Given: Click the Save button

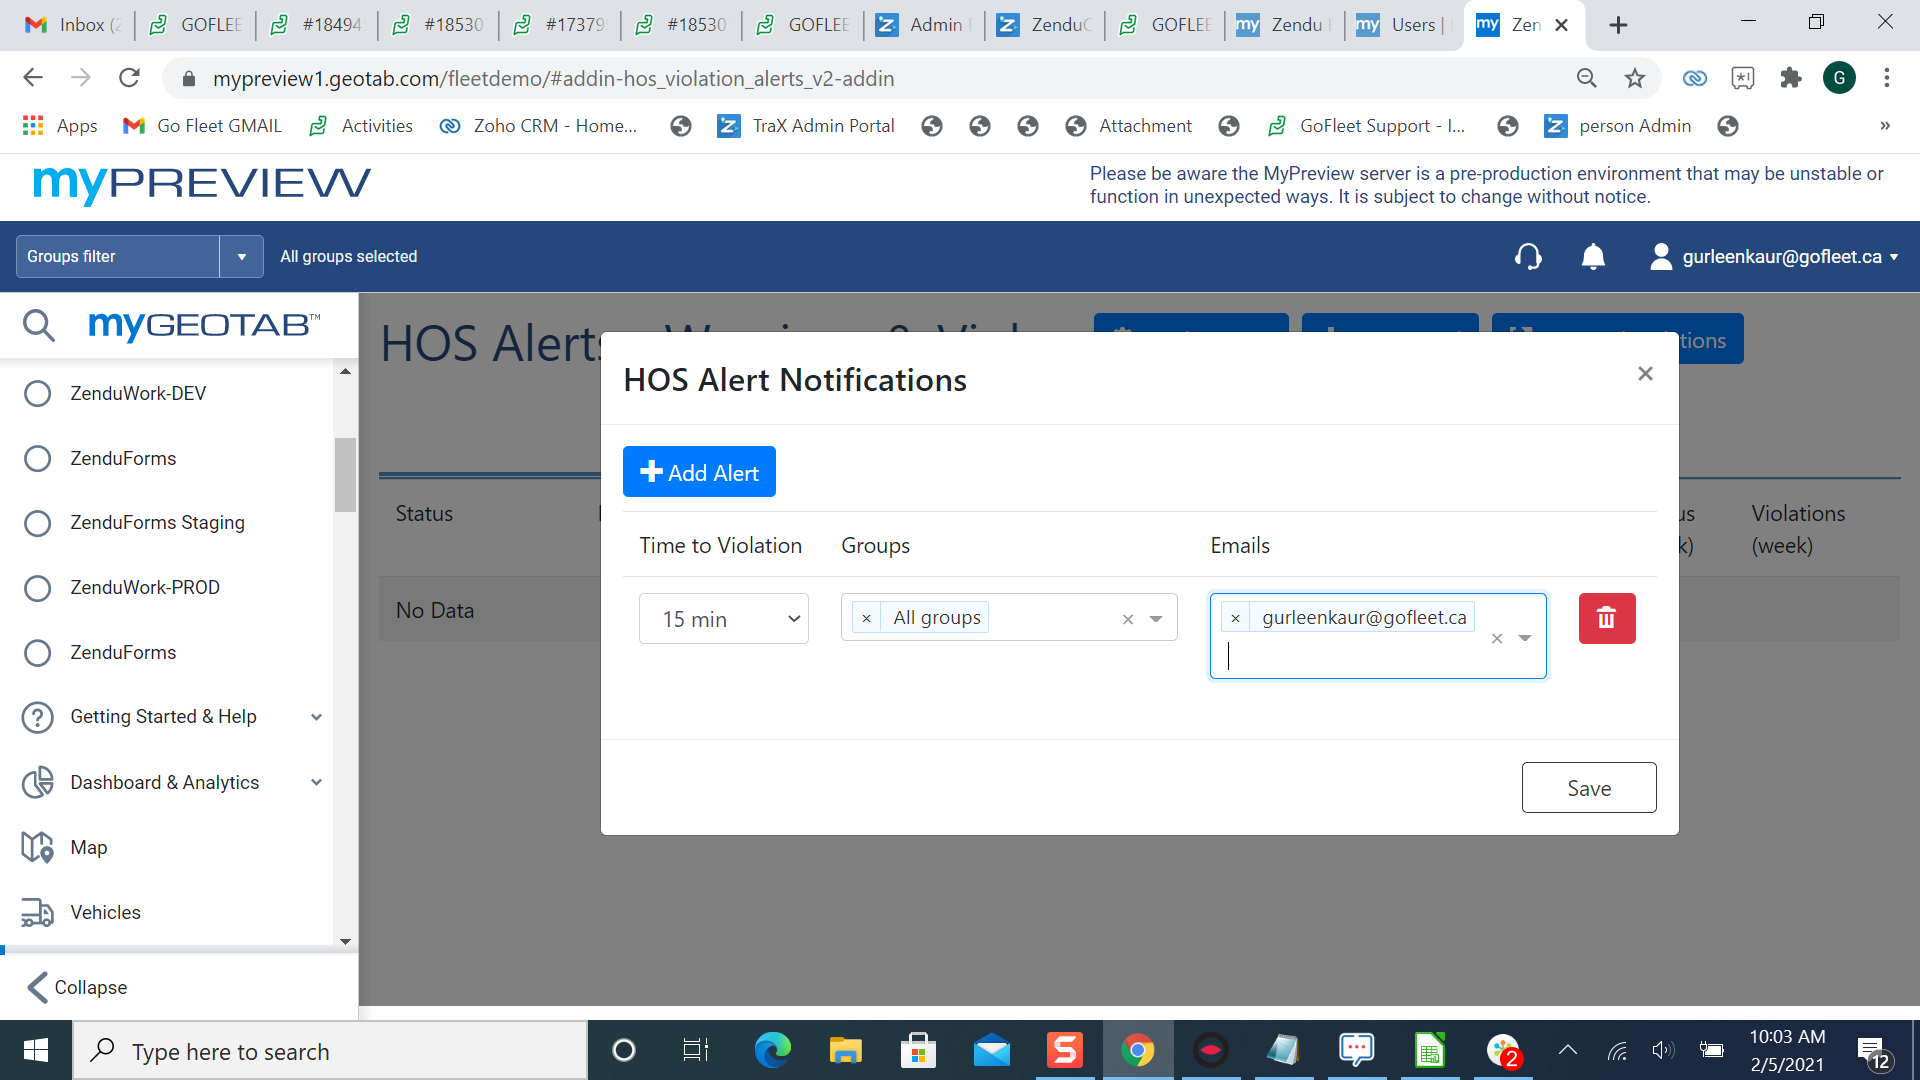Looking at the screenshot, I should coord(1588,788).
